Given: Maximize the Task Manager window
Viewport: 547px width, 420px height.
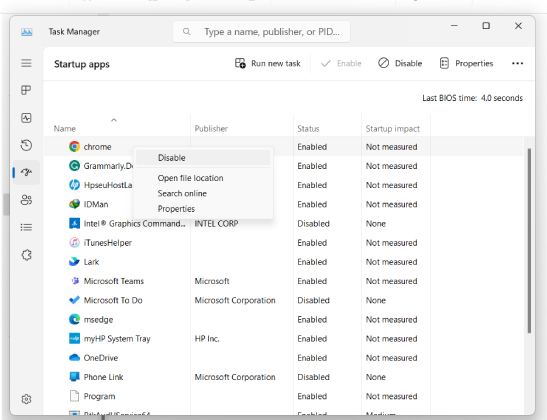Looking at the screenshot, I should 486,26.
